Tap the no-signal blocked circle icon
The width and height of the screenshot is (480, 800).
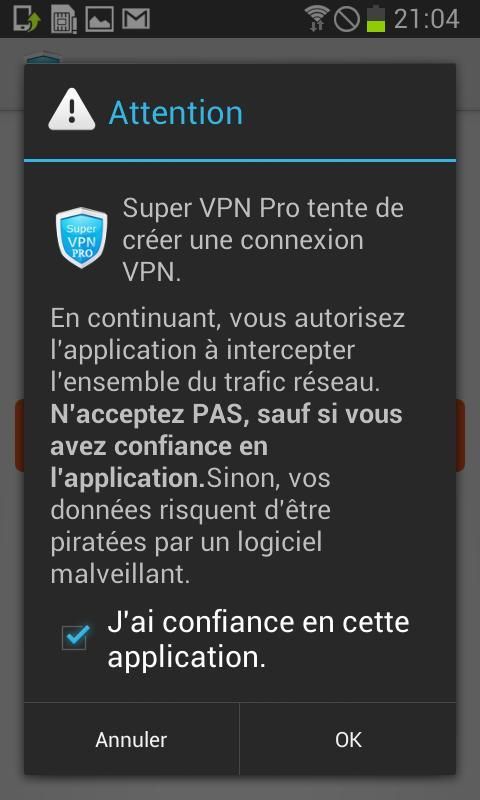click(347, 19)
